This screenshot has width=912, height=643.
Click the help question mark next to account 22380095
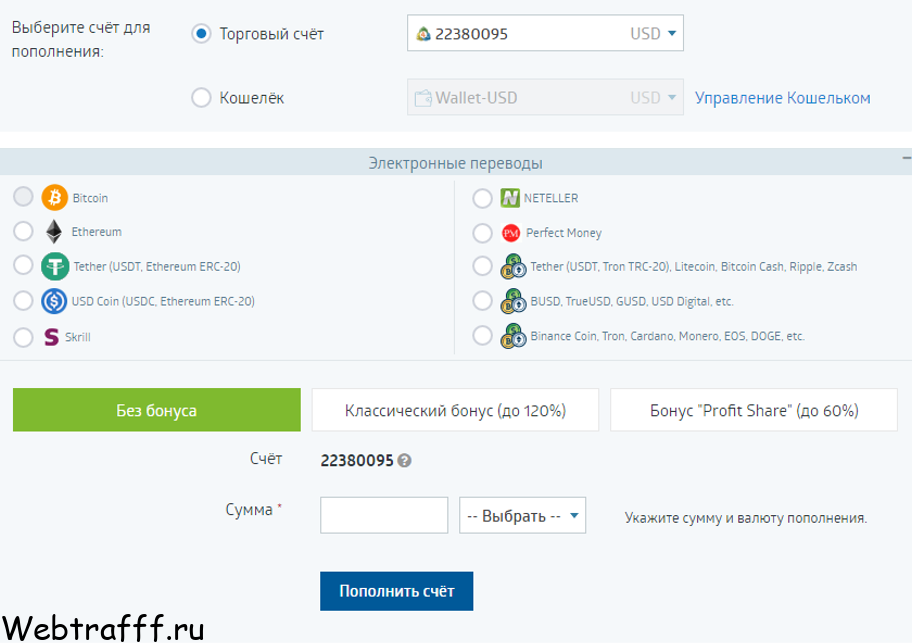(x=404, y=461)
